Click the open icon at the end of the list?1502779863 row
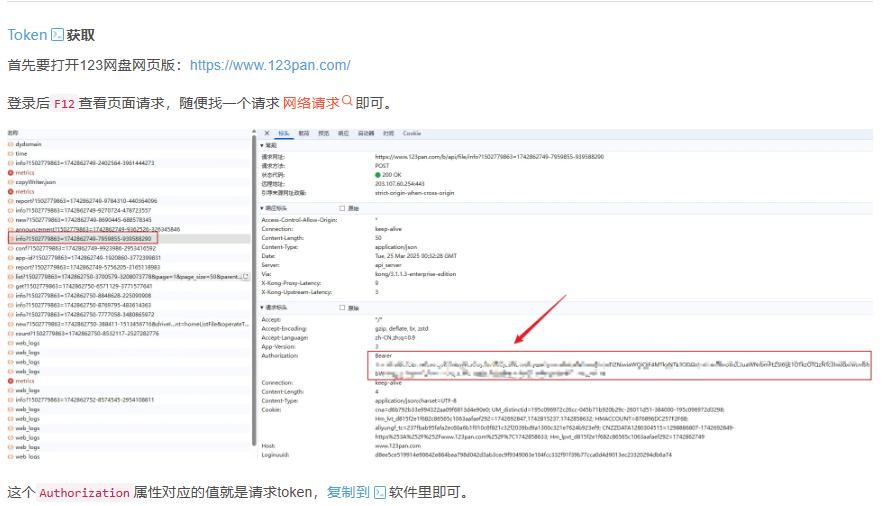 [x=246, y=276]
